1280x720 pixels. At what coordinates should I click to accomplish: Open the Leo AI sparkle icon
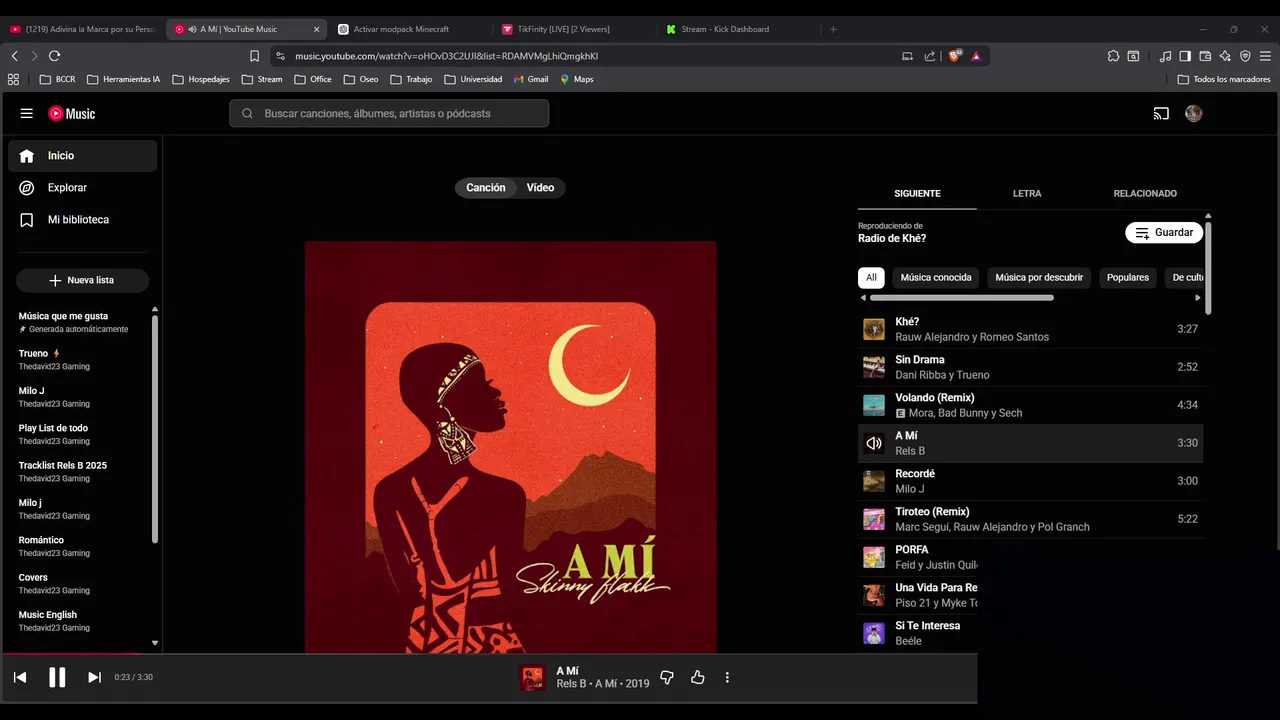pos(1225,56)
